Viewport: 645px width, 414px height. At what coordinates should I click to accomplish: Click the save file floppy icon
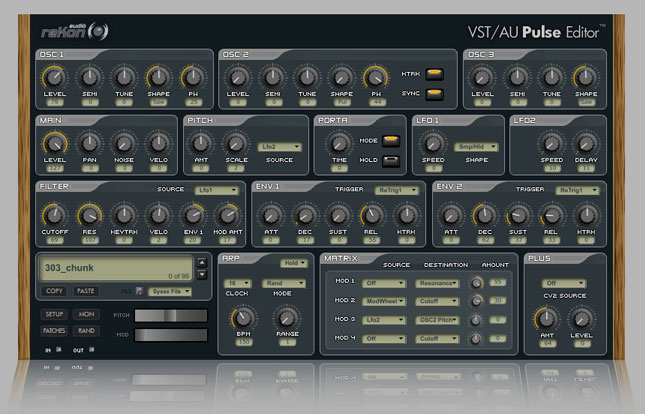point(139,291)
